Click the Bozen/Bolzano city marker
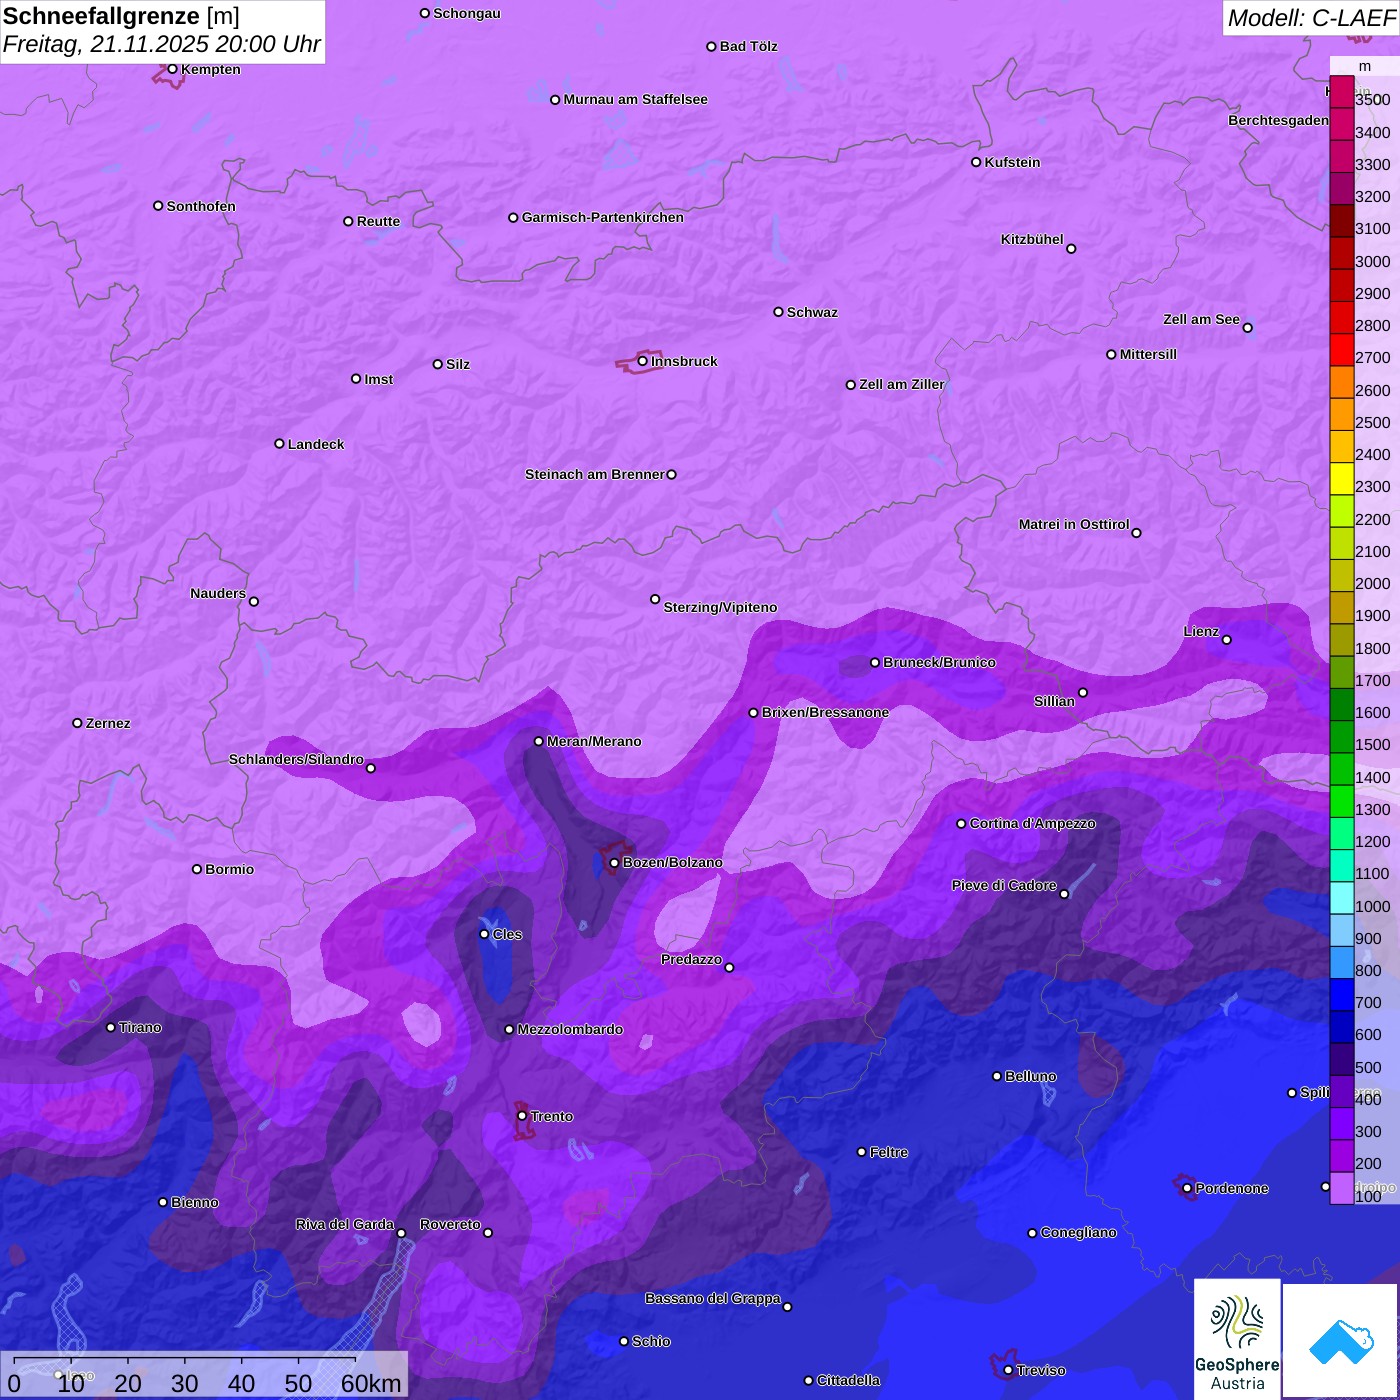The image size is (1400, 1400). (x=614, y=862)
